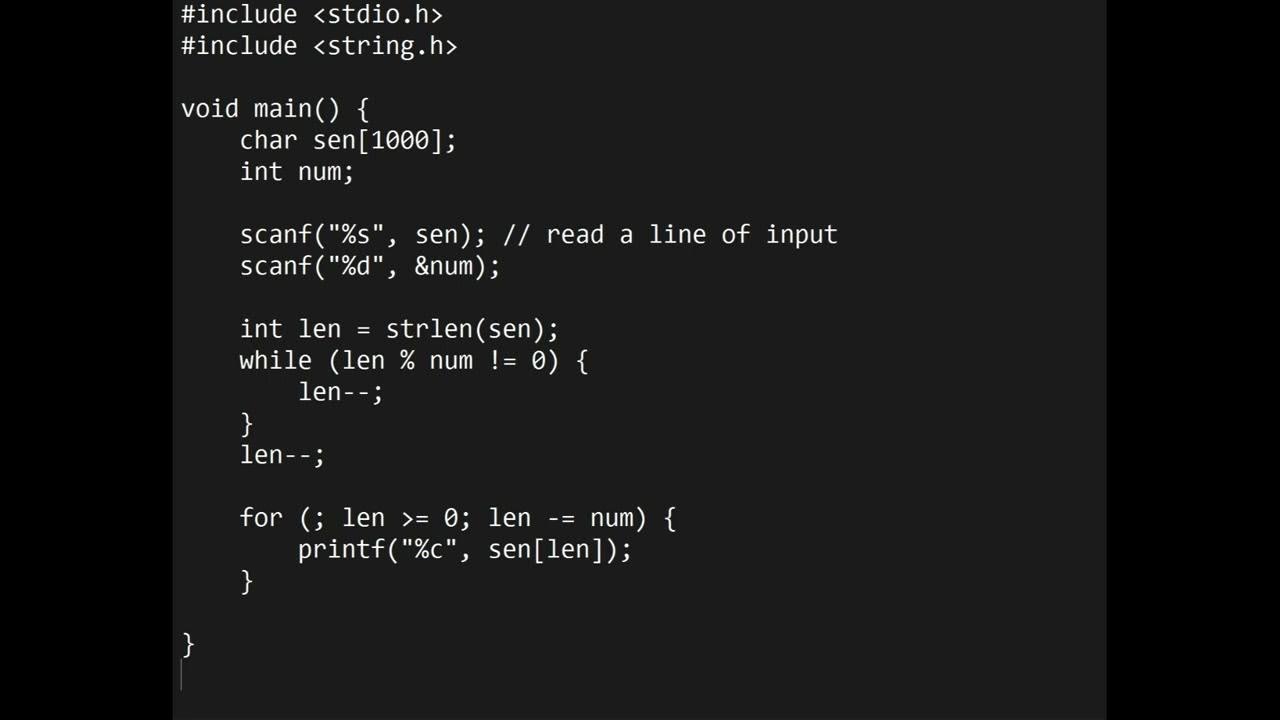Click the #include <string.h> line

pyautogui.click(x=318, y=46)
